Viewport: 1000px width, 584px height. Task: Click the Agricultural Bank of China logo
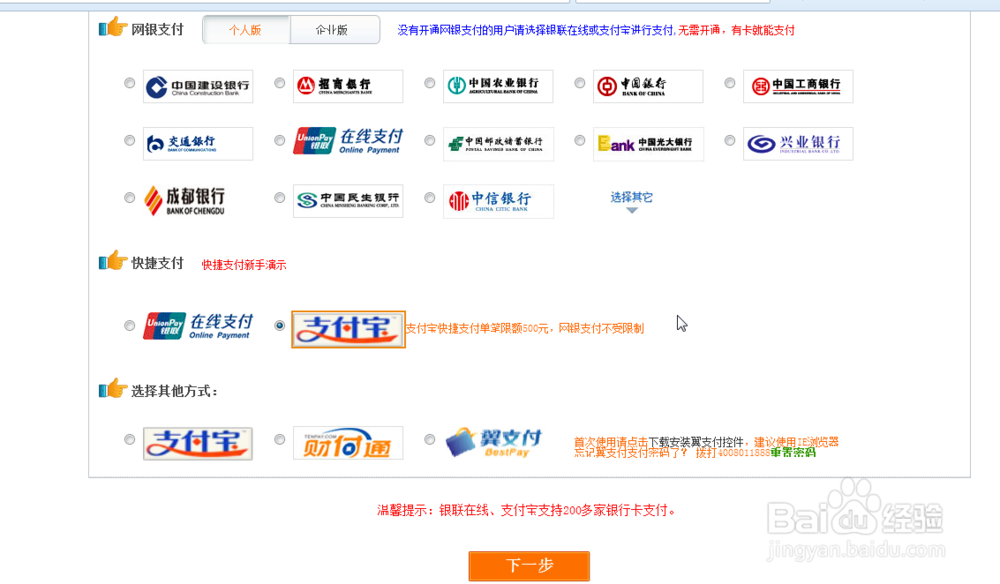click(x=498, y=86)
